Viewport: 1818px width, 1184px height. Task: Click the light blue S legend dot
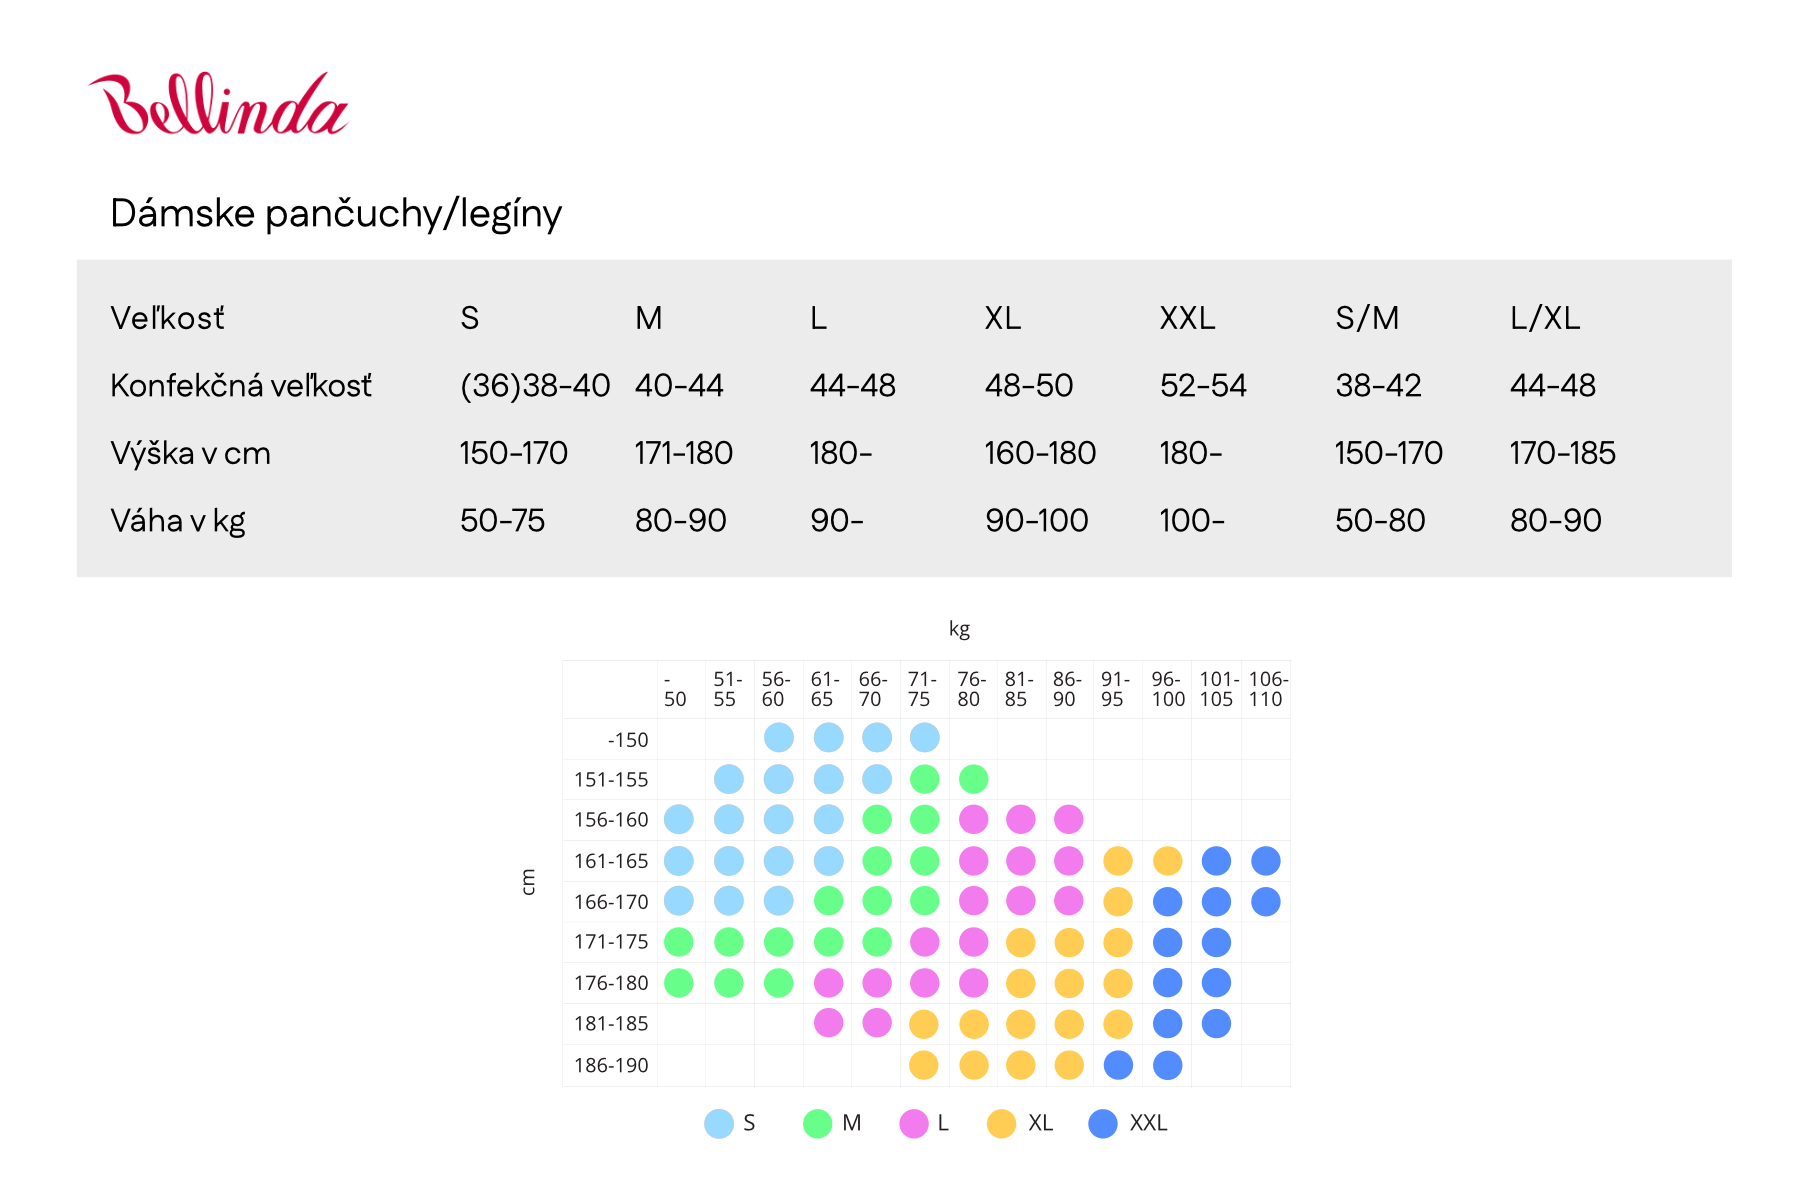719,1123
